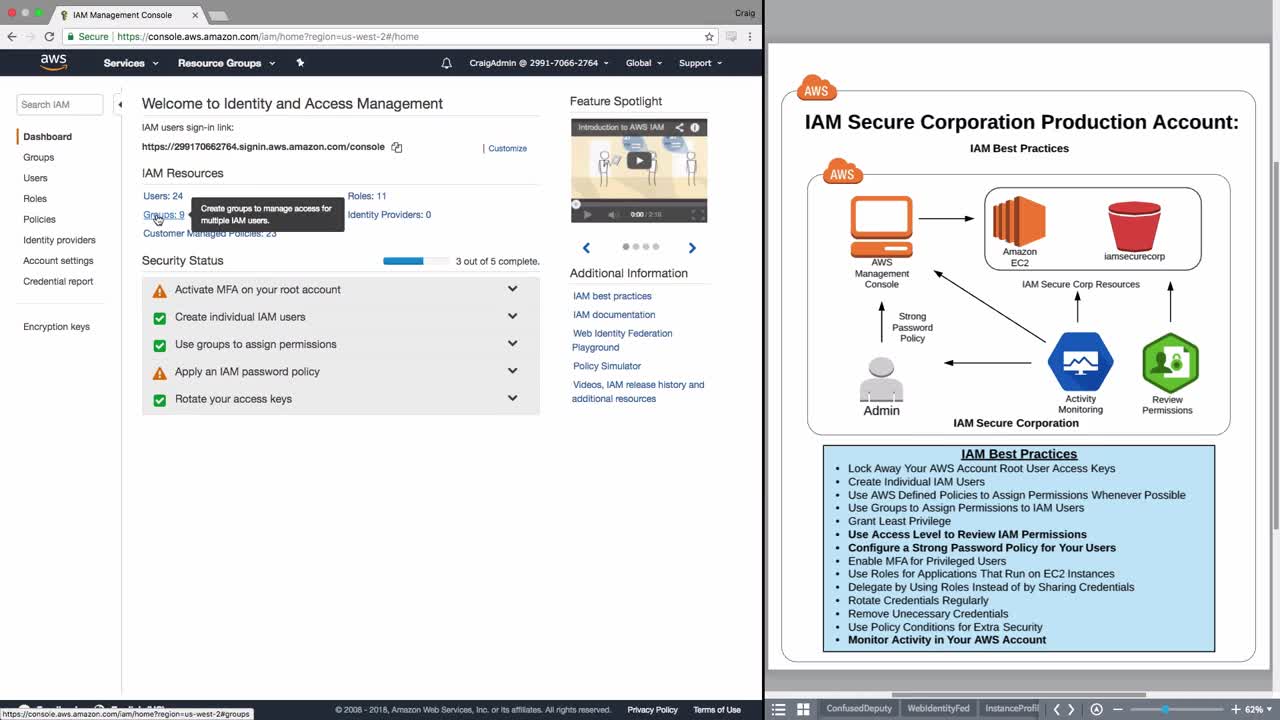Go back using the browser back arrow
This screenshot has height=720, width=1280.
[12, 36]
